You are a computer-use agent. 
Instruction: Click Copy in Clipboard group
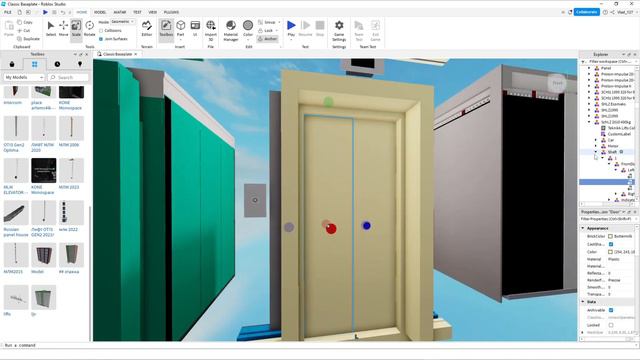click(x=25, y=22)
